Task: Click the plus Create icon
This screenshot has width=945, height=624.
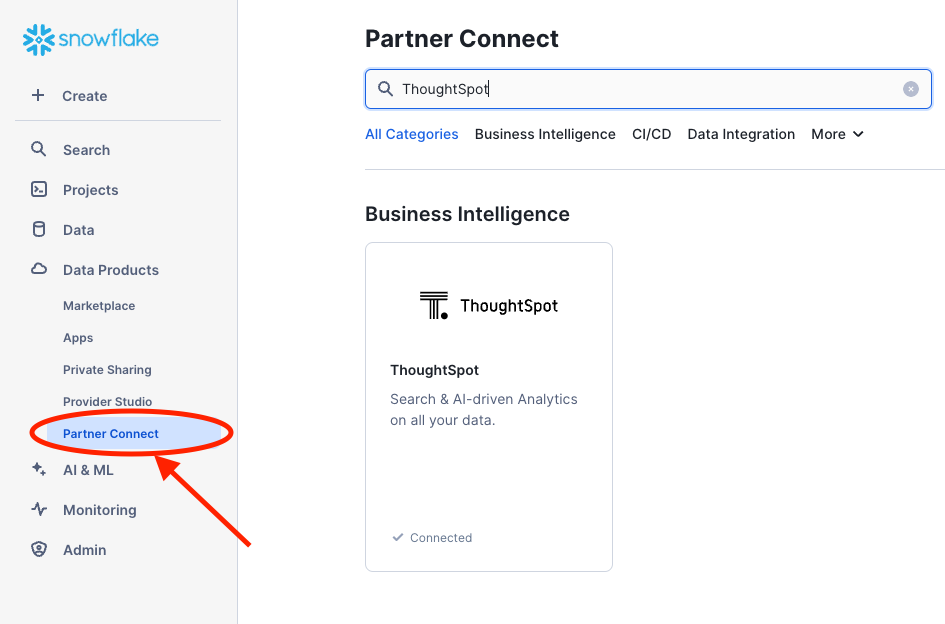Action: (x=38, y=96)
